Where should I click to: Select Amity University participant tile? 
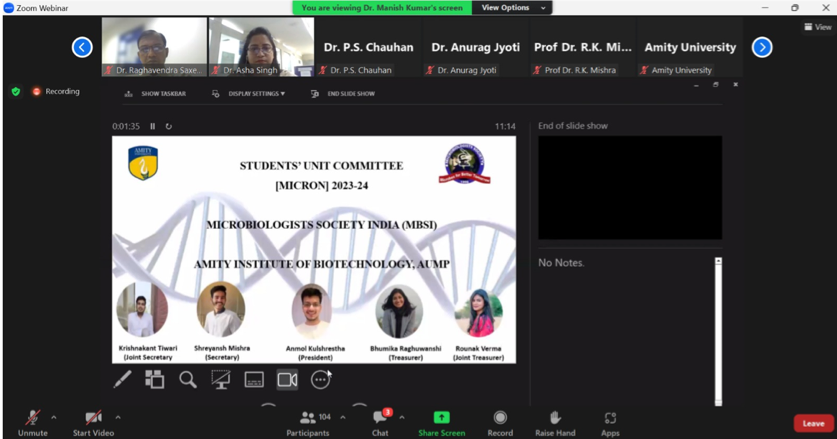pos(690,47)
